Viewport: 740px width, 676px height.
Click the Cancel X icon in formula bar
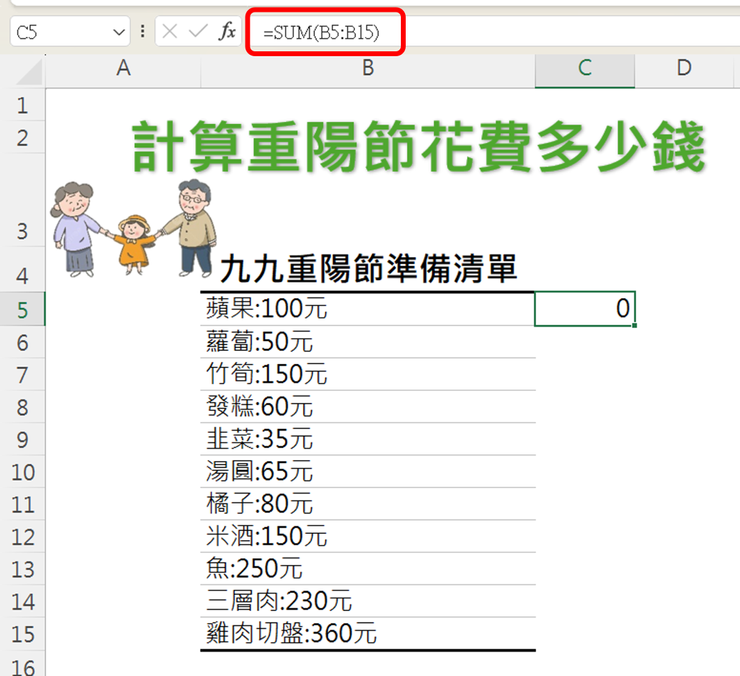point(169,32)
